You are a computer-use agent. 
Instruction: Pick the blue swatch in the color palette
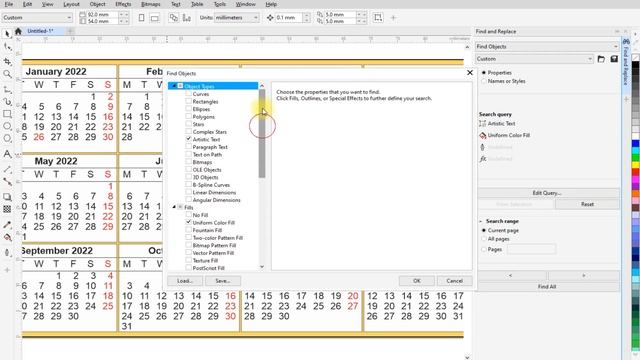click(x=636, y=144)
